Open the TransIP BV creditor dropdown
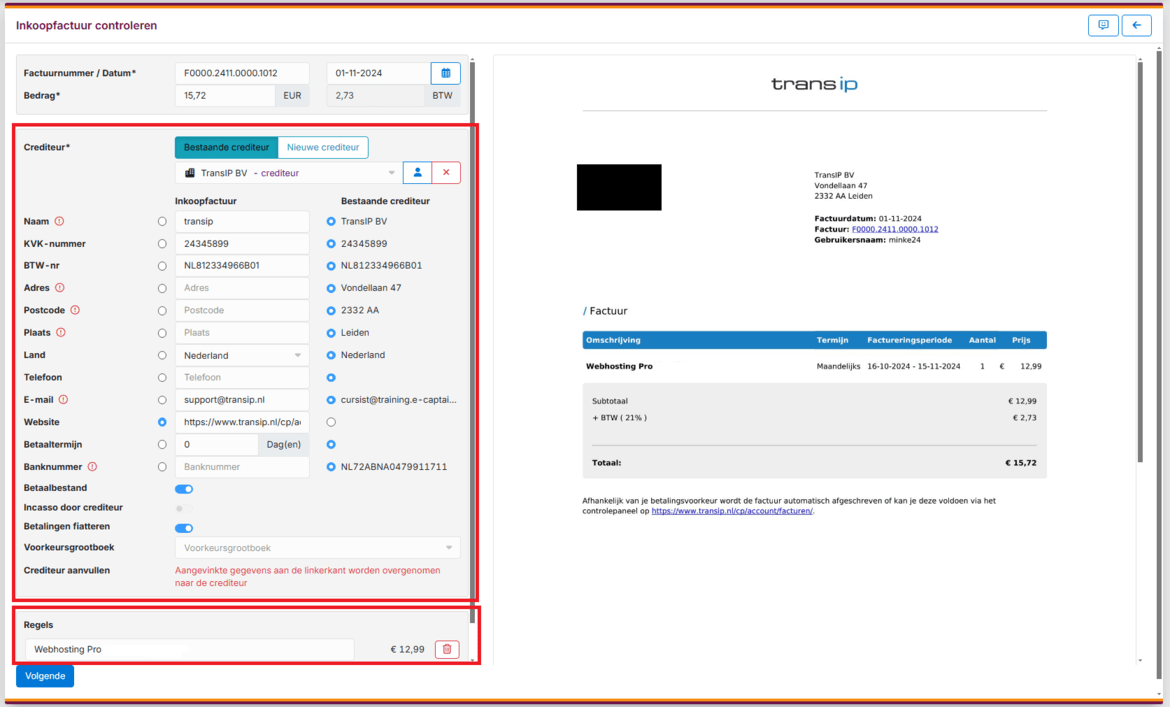 pos(289,173)
